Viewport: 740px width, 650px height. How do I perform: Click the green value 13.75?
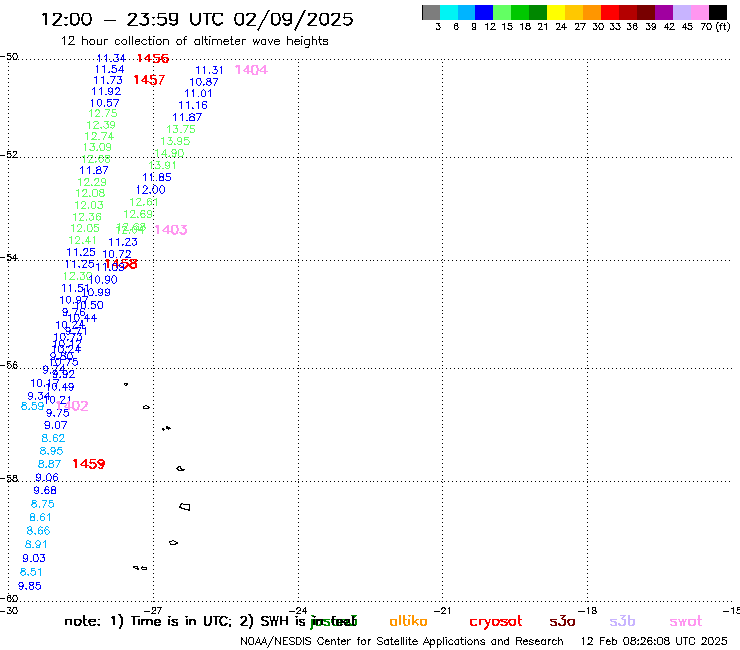(x=181, y=129)
